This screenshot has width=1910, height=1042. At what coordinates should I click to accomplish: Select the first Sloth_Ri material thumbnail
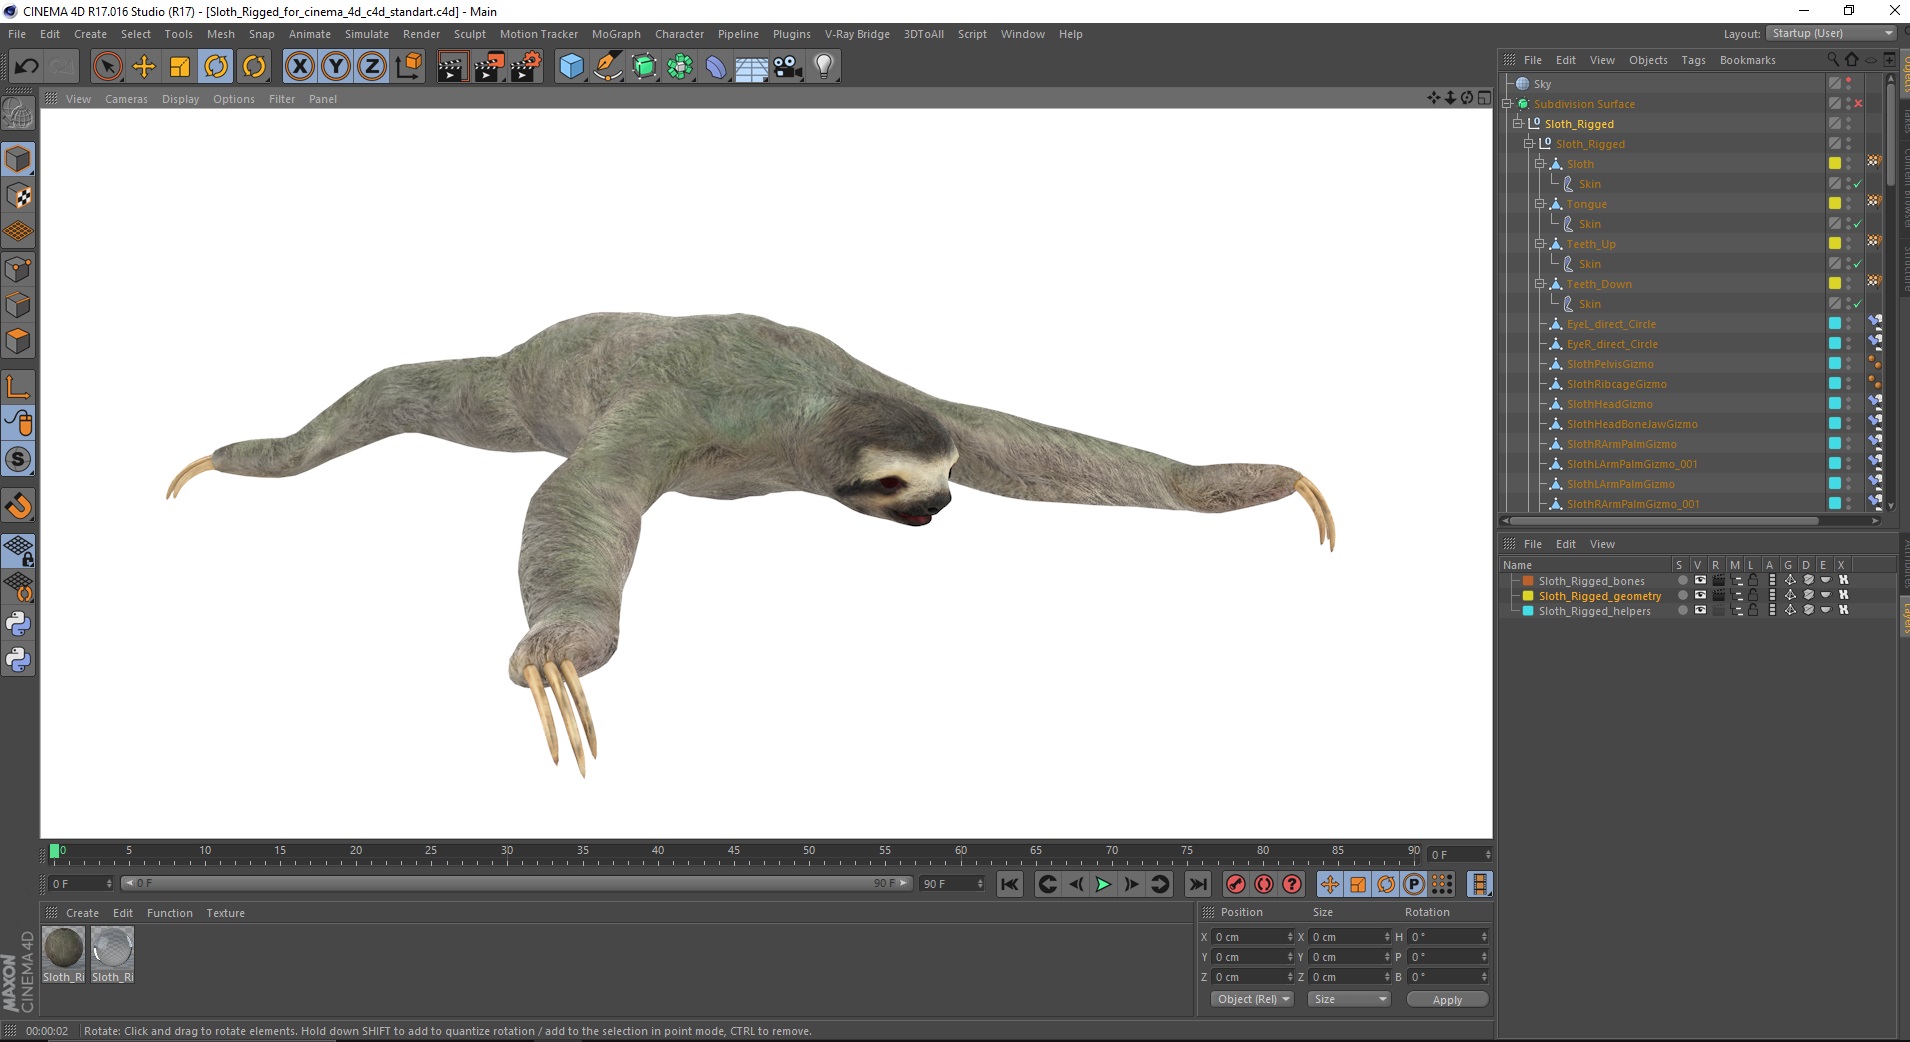click(64, 947)
